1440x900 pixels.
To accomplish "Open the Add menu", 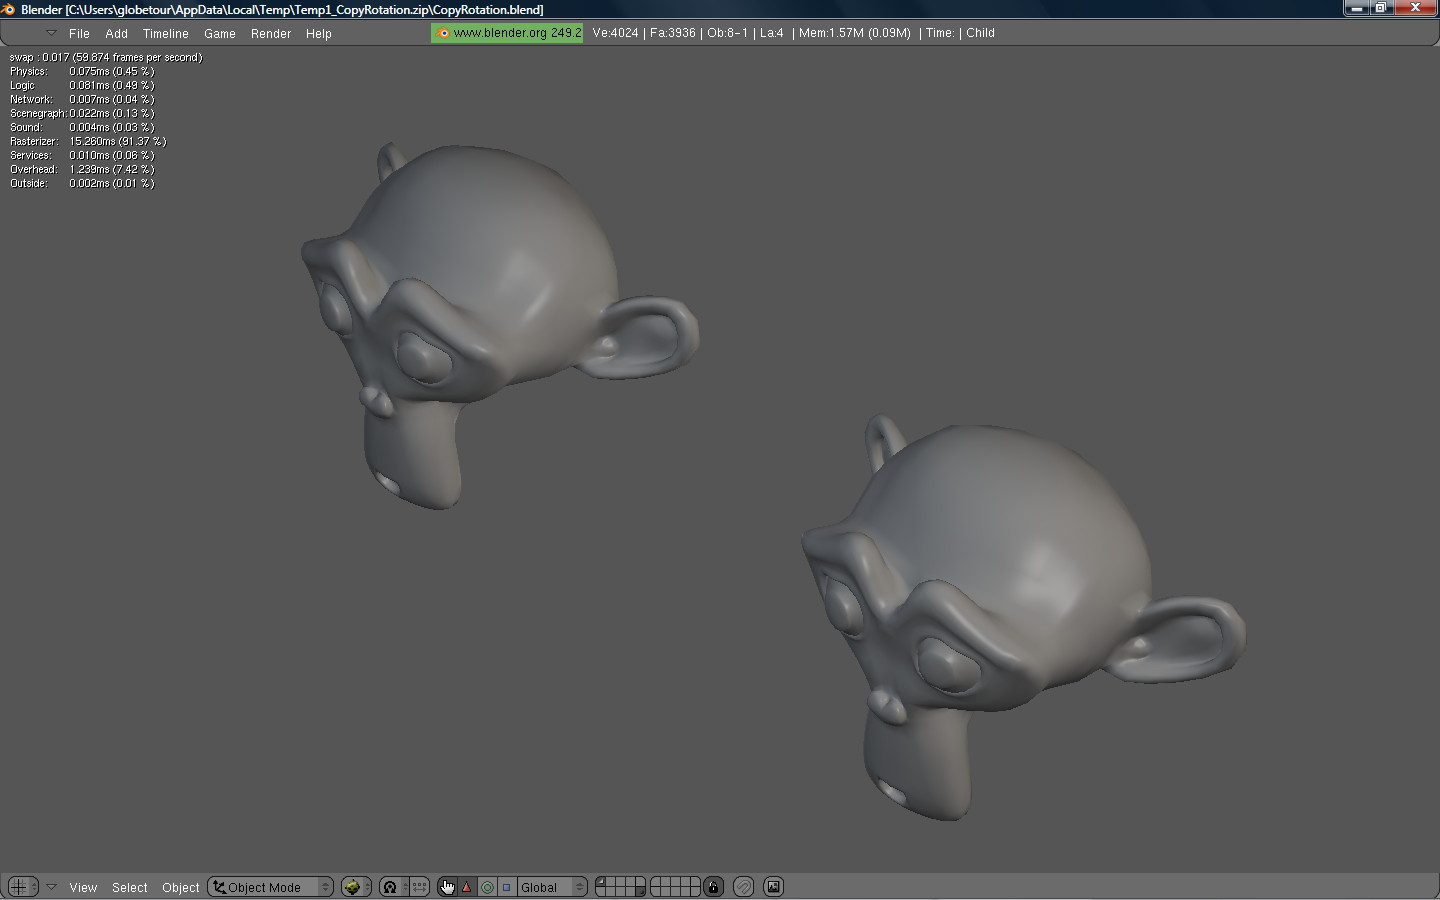I will click(116, 33).
